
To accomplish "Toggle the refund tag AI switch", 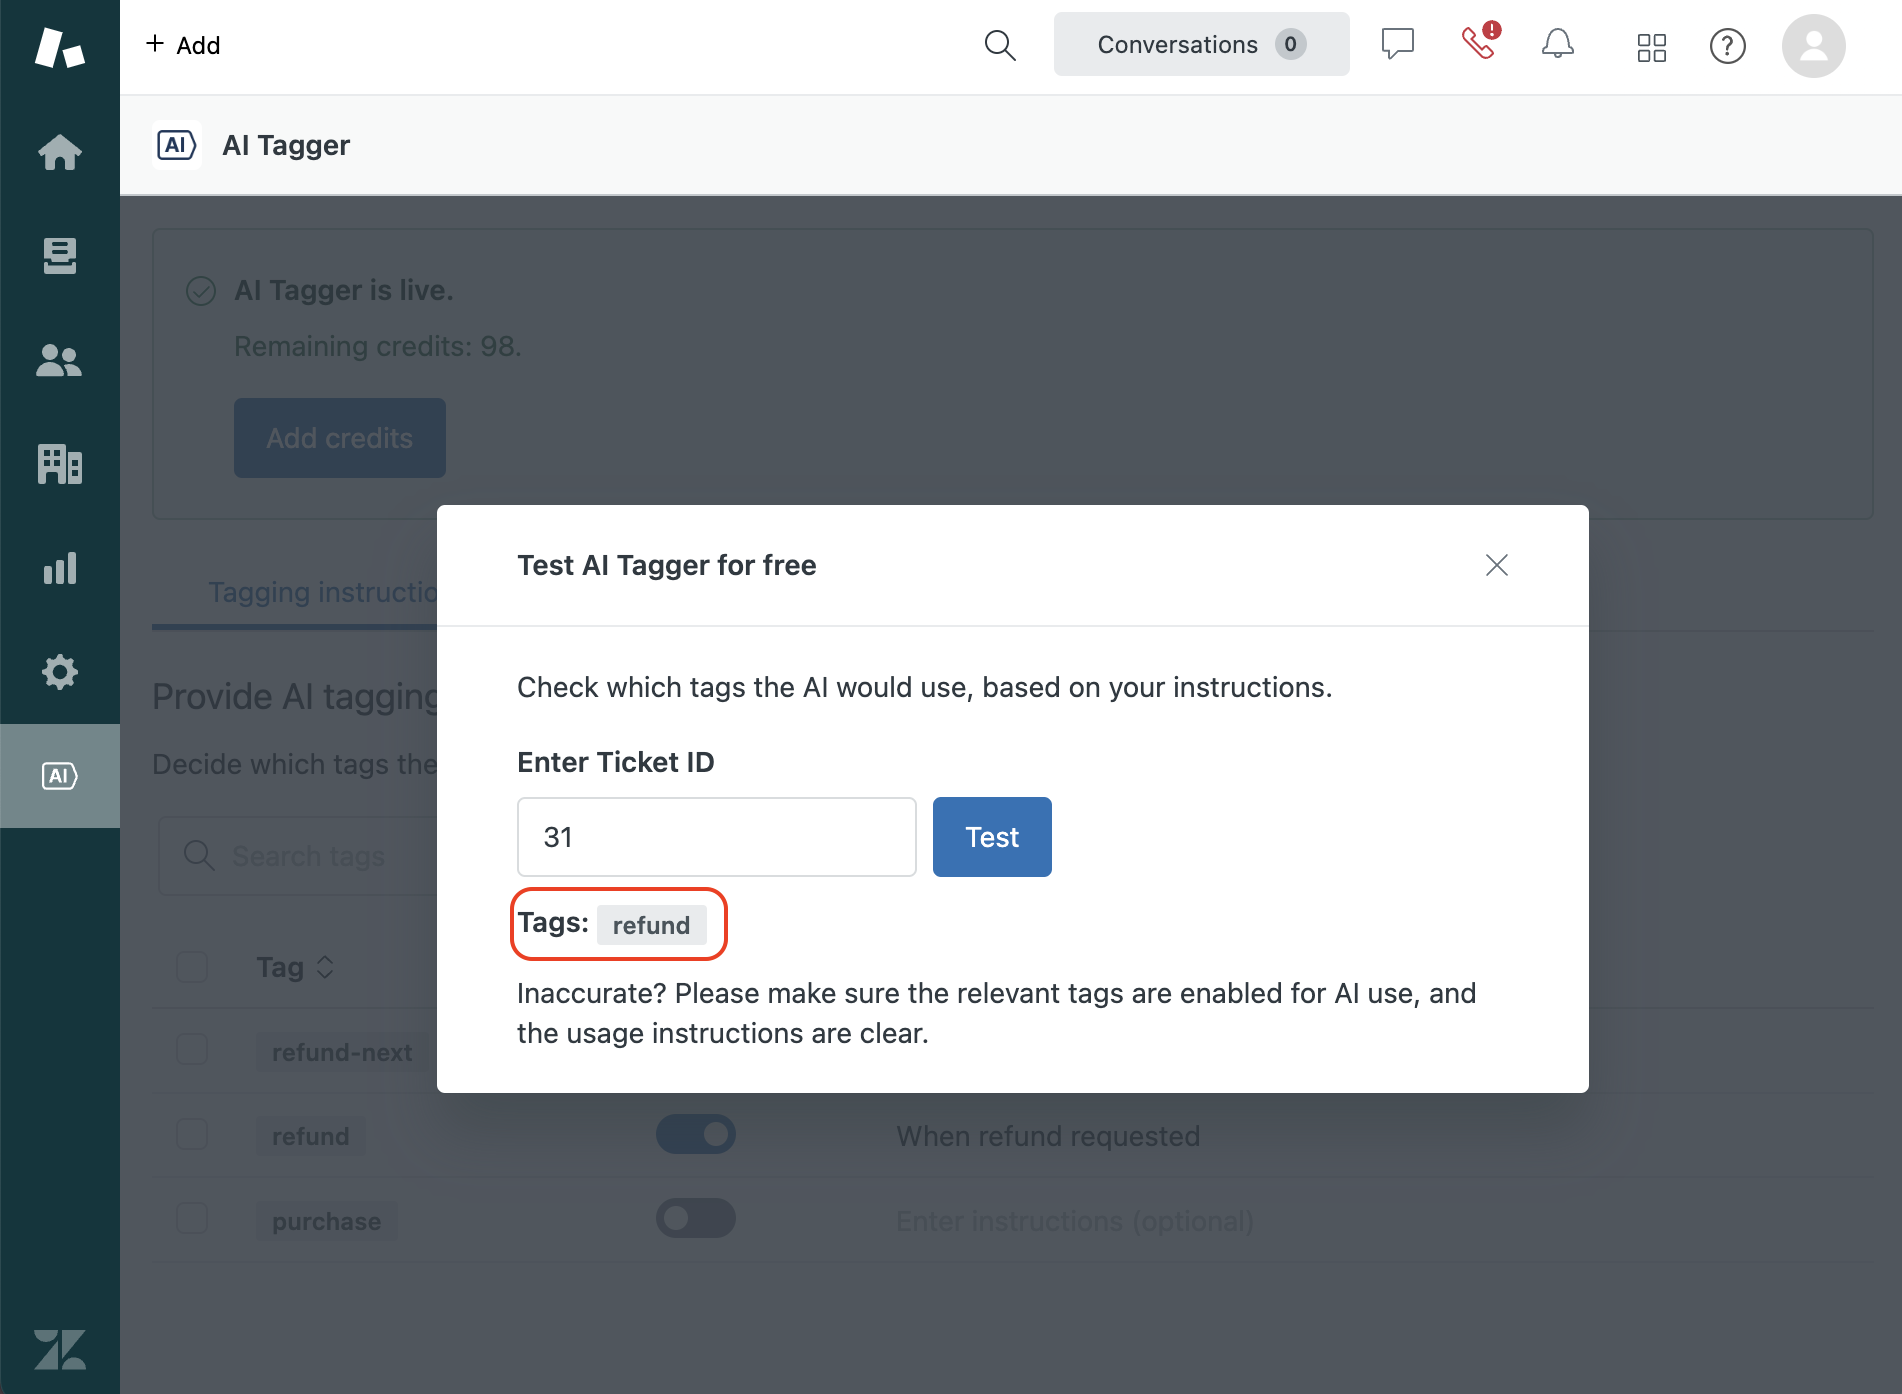I will pos(696,1134).
